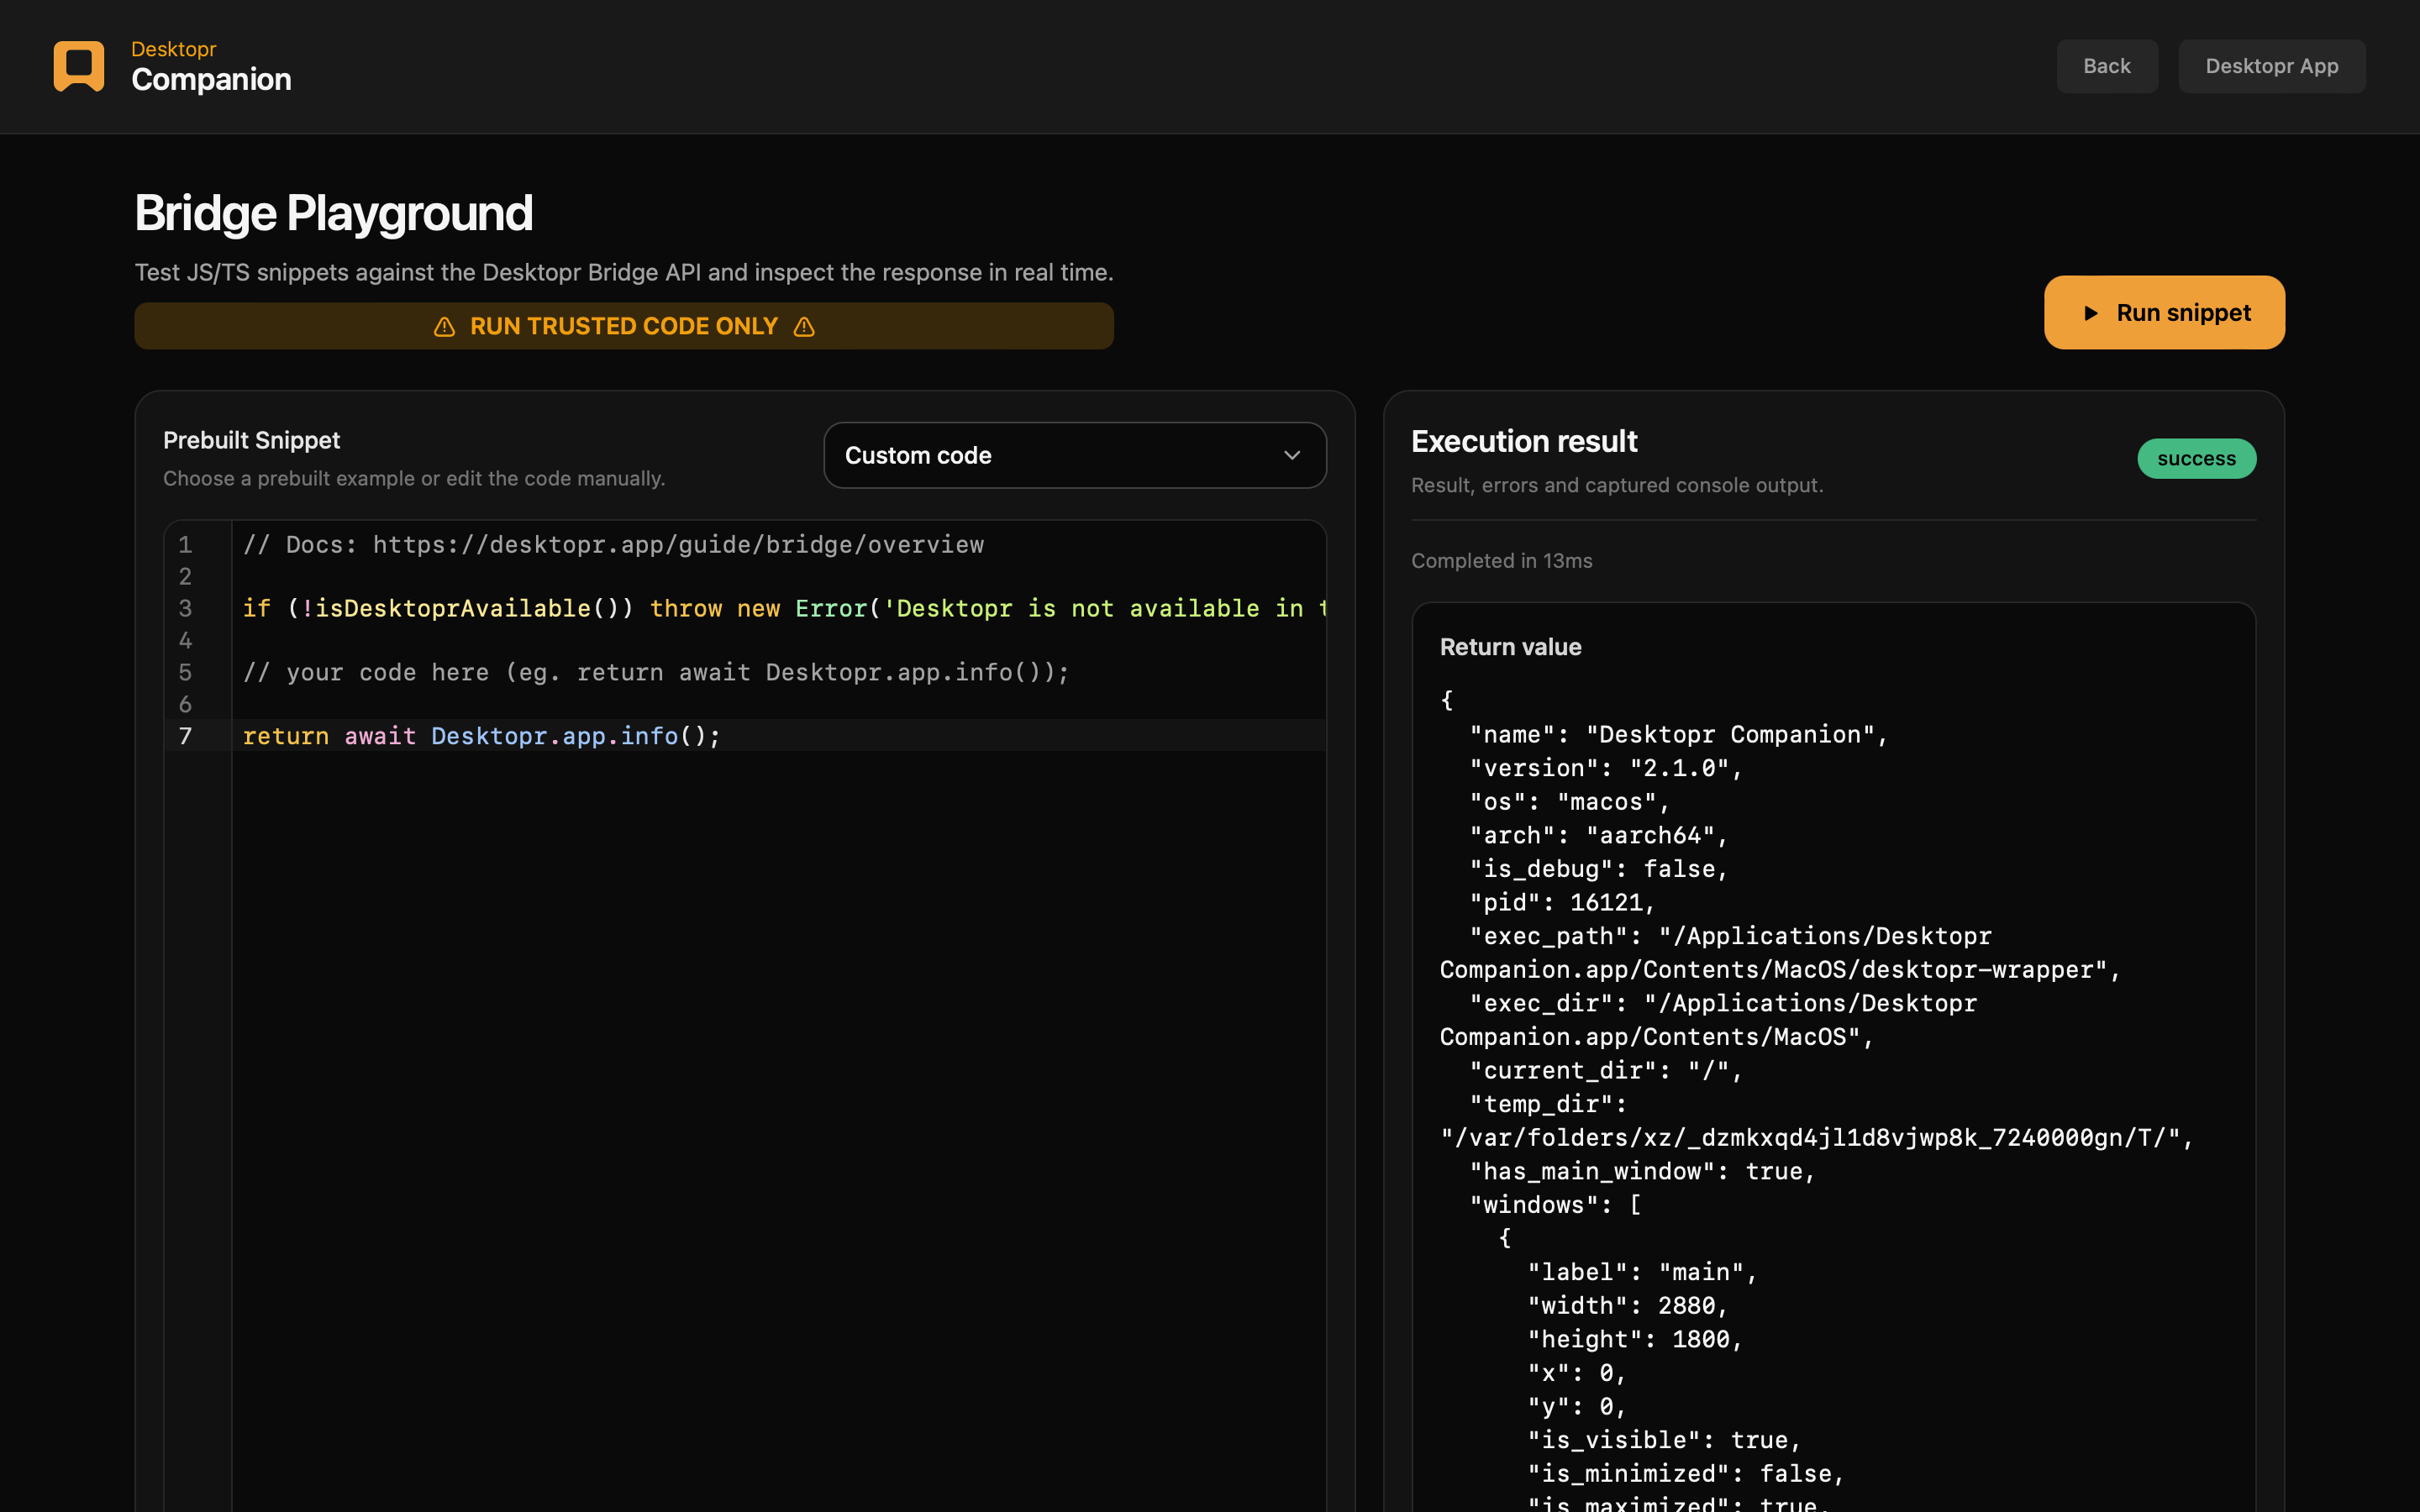Image resolution: width=2420 pixels, height=1512 pixels.
Task: Go back using the Back button
Action: click(x=2107, y=66)
